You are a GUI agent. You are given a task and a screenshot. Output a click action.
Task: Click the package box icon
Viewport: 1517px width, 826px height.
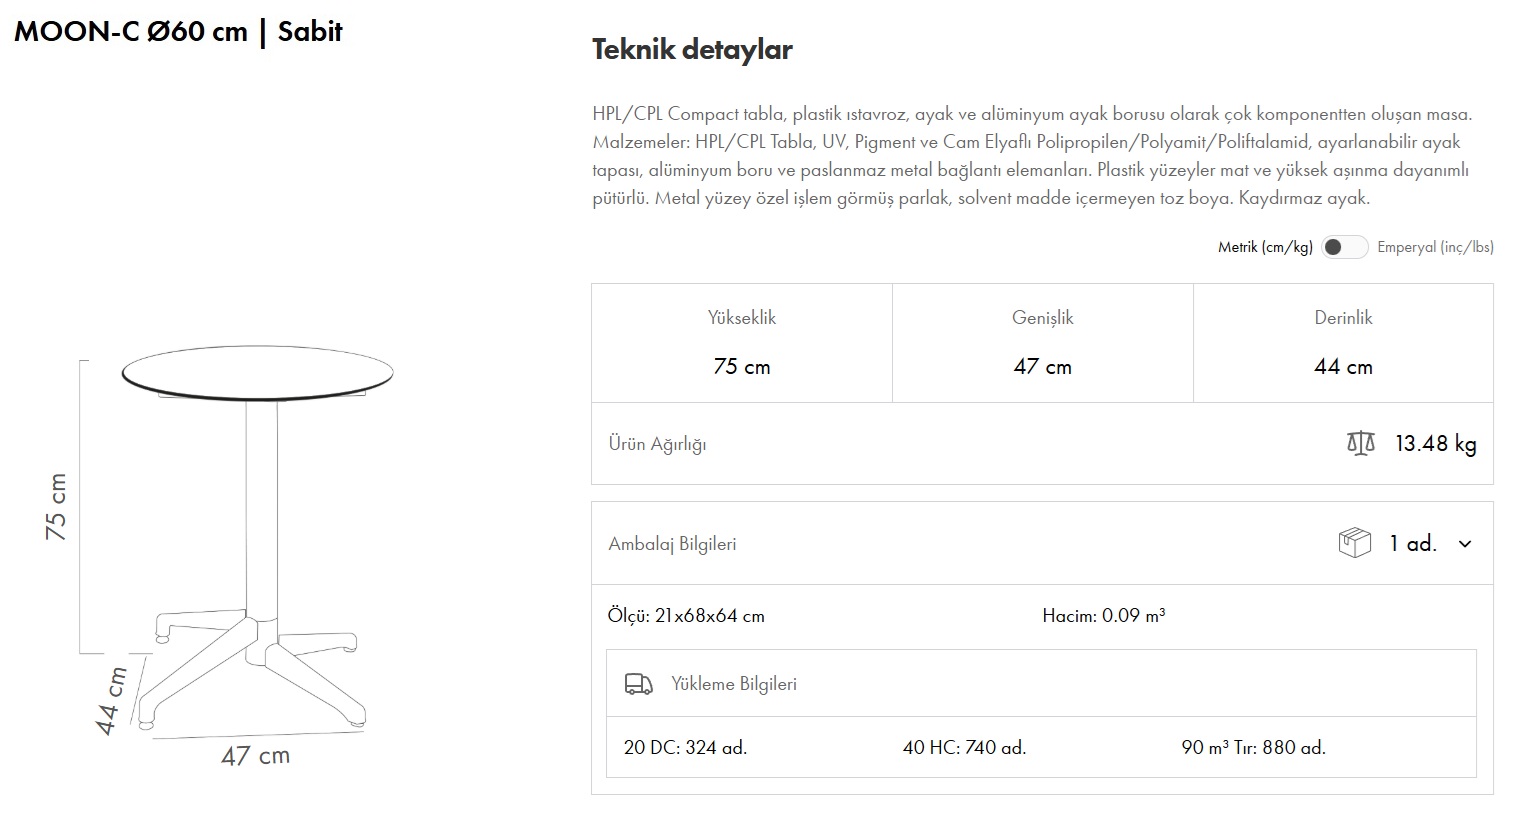[1354, 543]
